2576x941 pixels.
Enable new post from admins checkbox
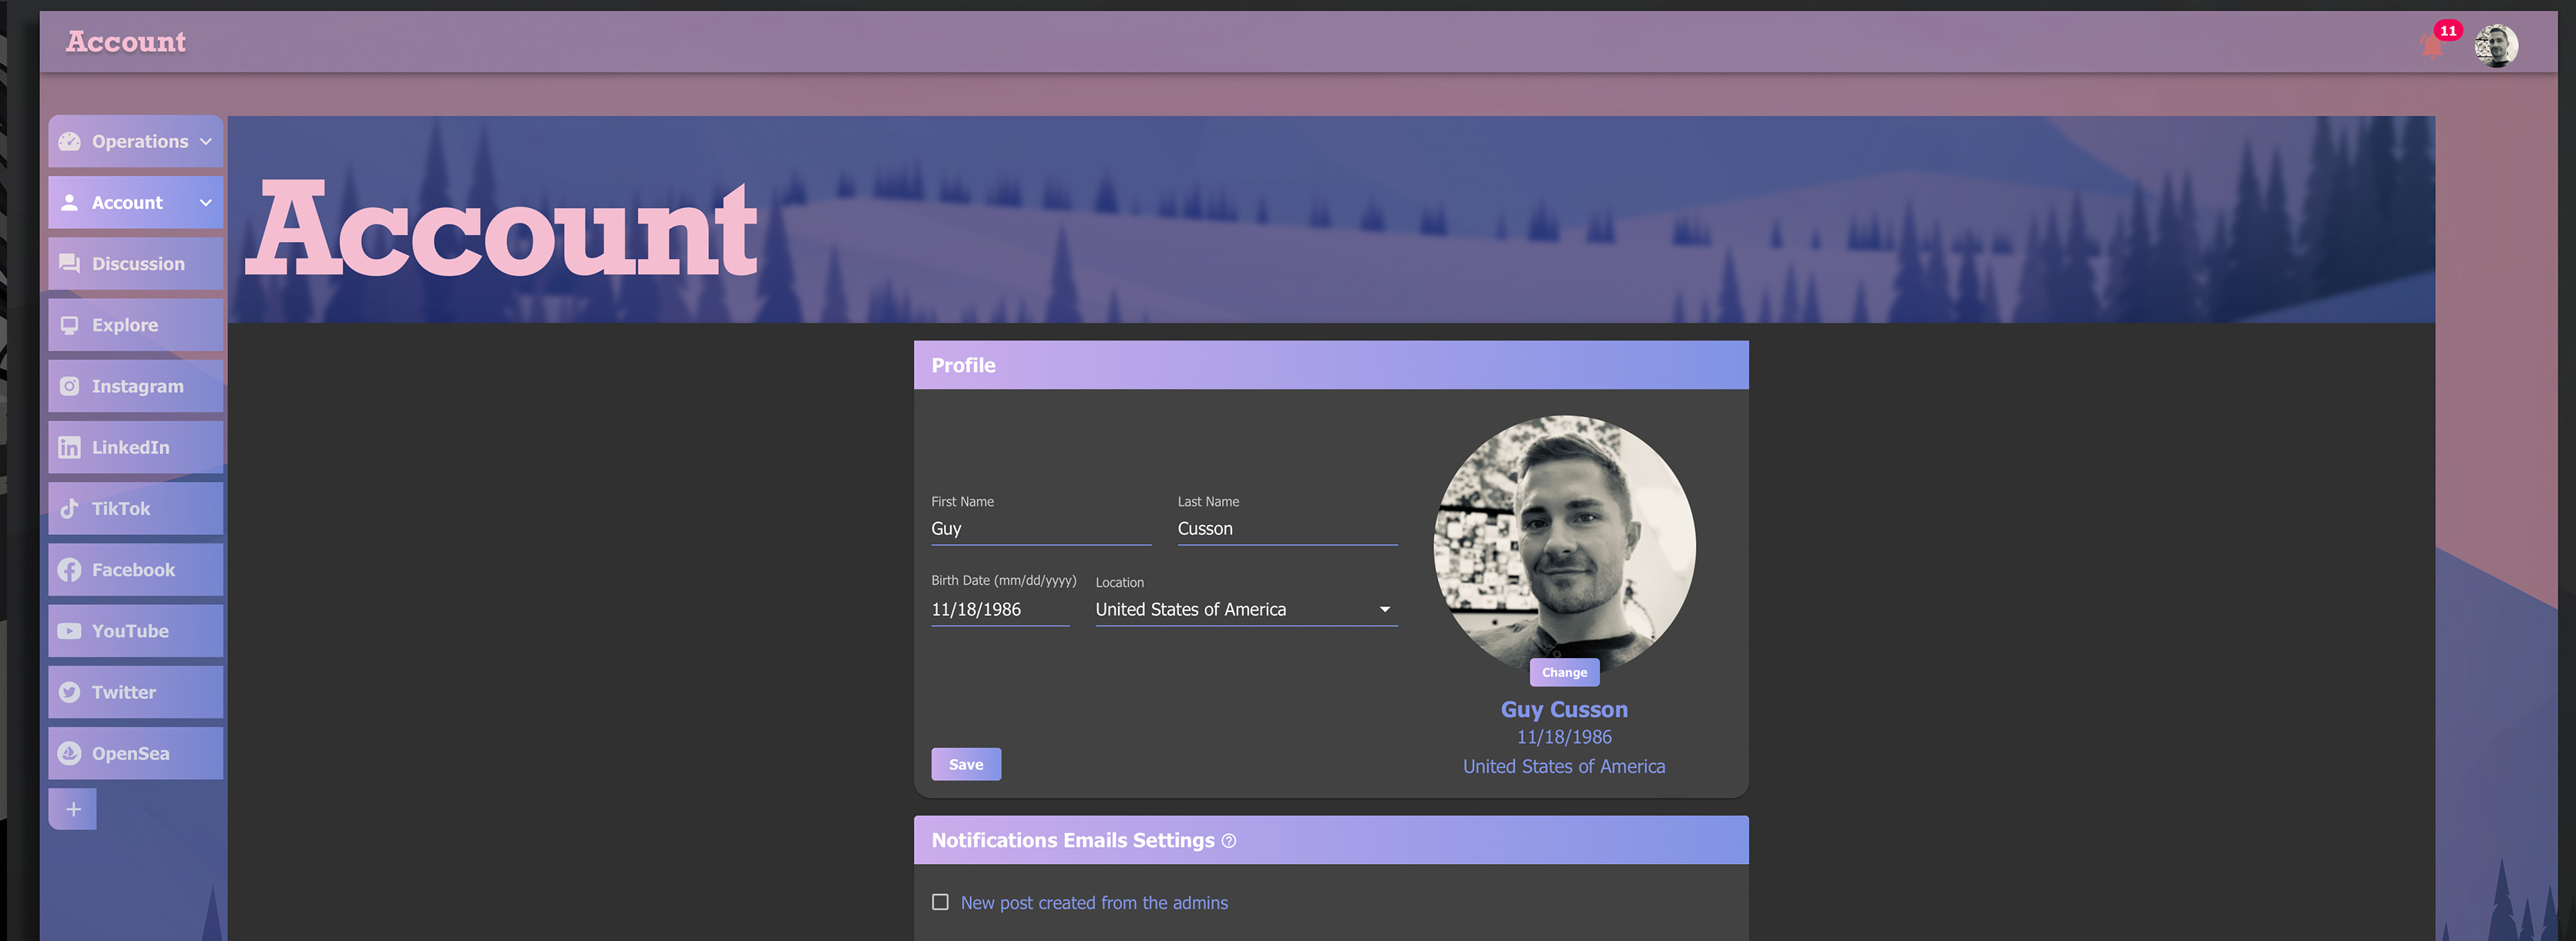click(940, 902)
